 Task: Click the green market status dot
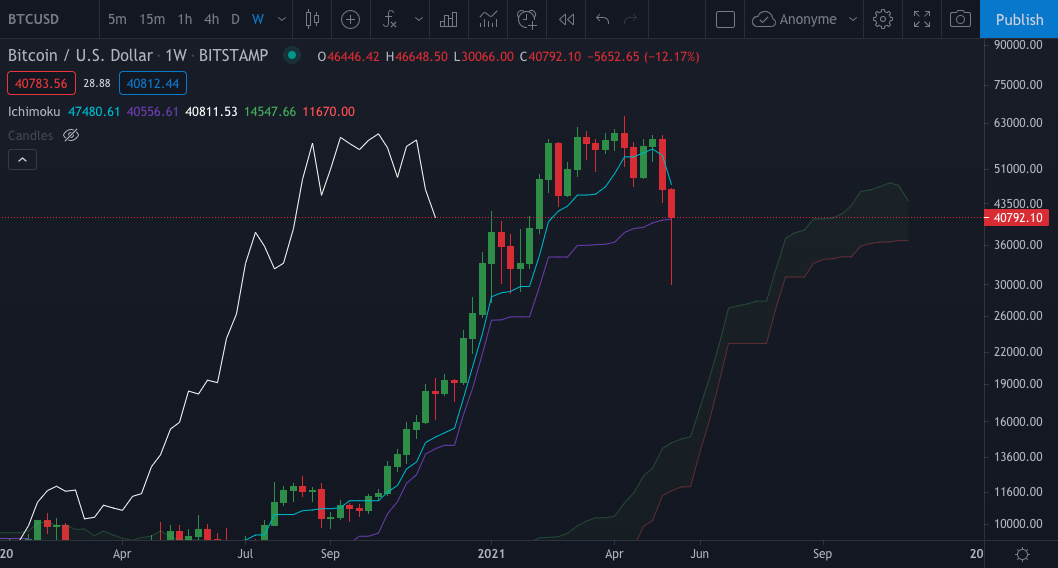[x=292, y=55]
